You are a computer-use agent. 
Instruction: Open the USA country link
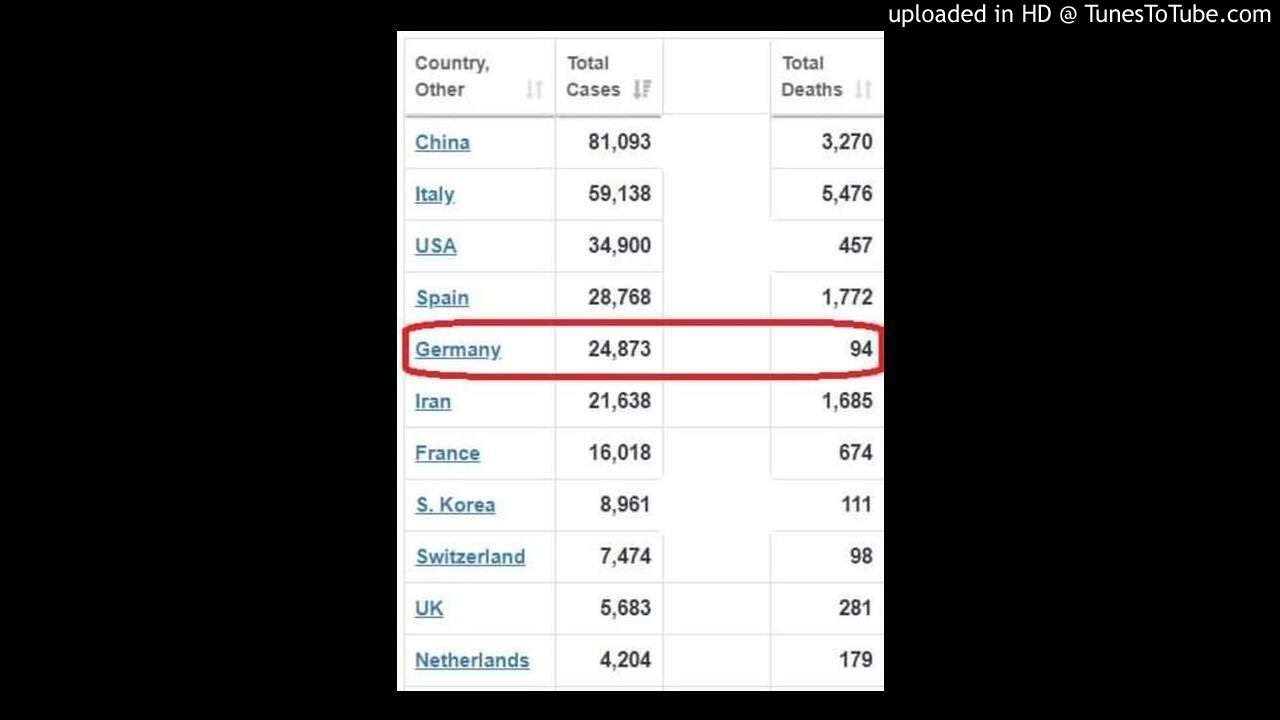[x=435, y=246]
